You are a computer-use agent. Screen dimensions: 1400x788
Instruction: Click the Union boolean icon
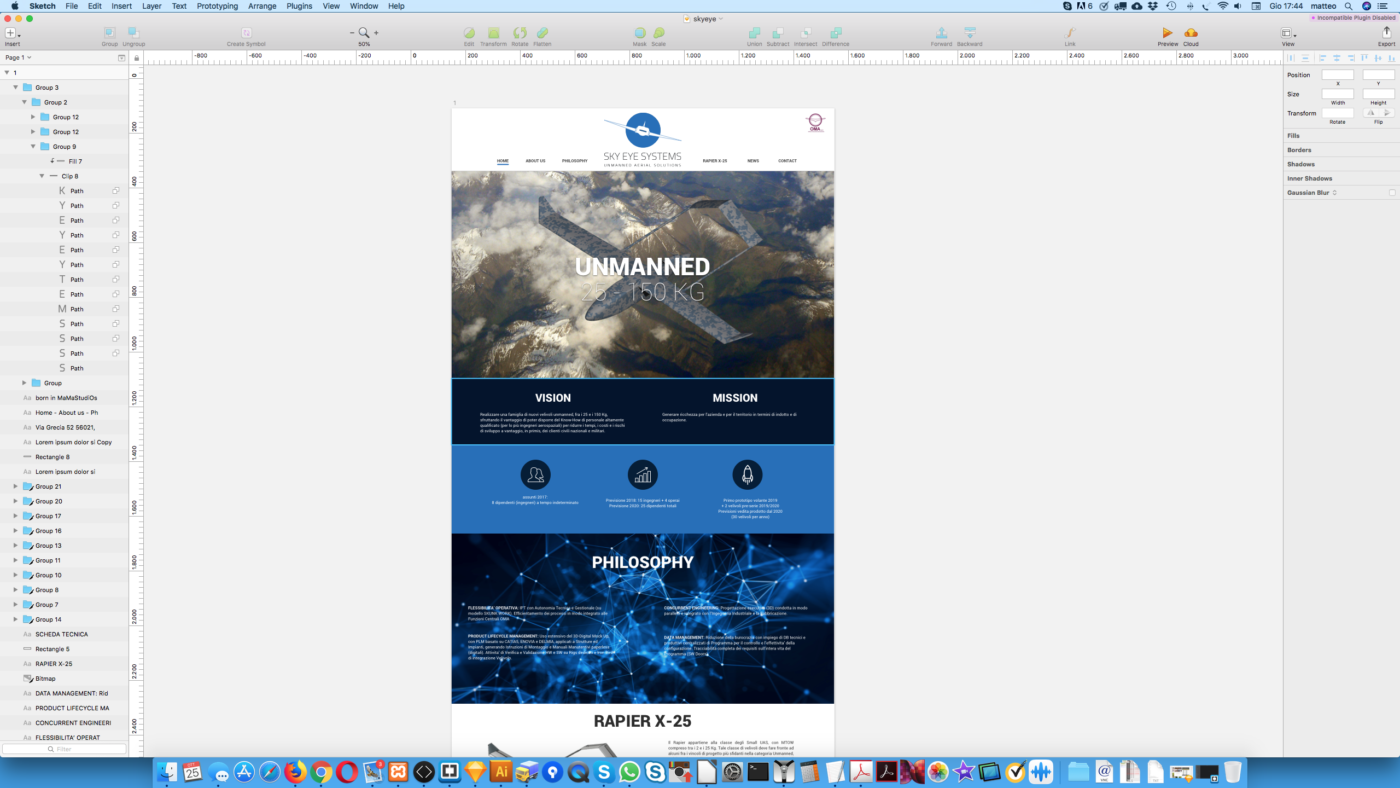(754, 33)
